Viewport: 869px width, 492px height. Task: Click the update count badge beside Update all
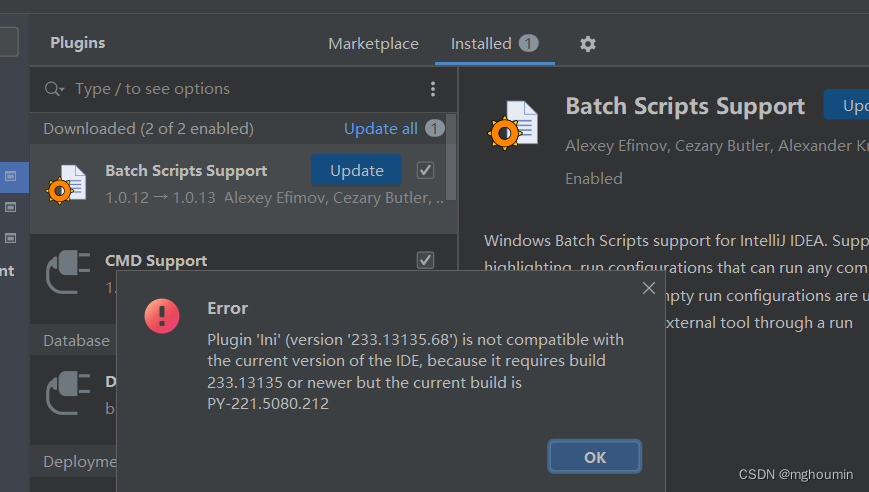coord(435,129)
